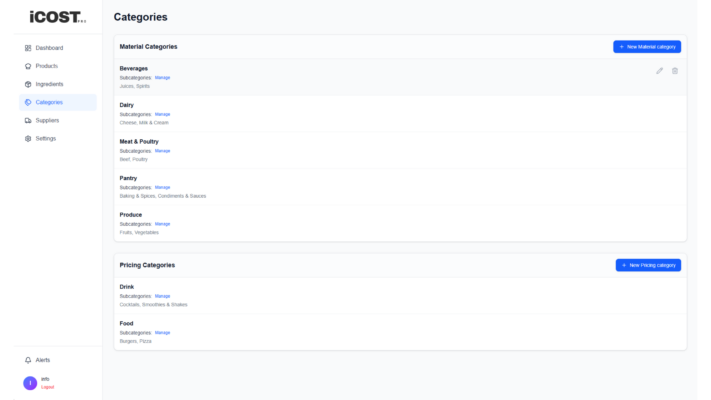Manage subcategories of Pantry
711x400 pixels.
point(162,187)
